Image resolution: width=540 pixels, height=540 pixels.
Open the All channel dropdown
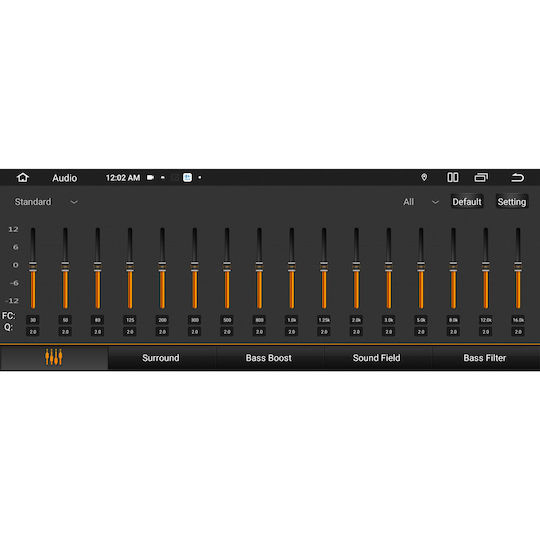point(421,202)
